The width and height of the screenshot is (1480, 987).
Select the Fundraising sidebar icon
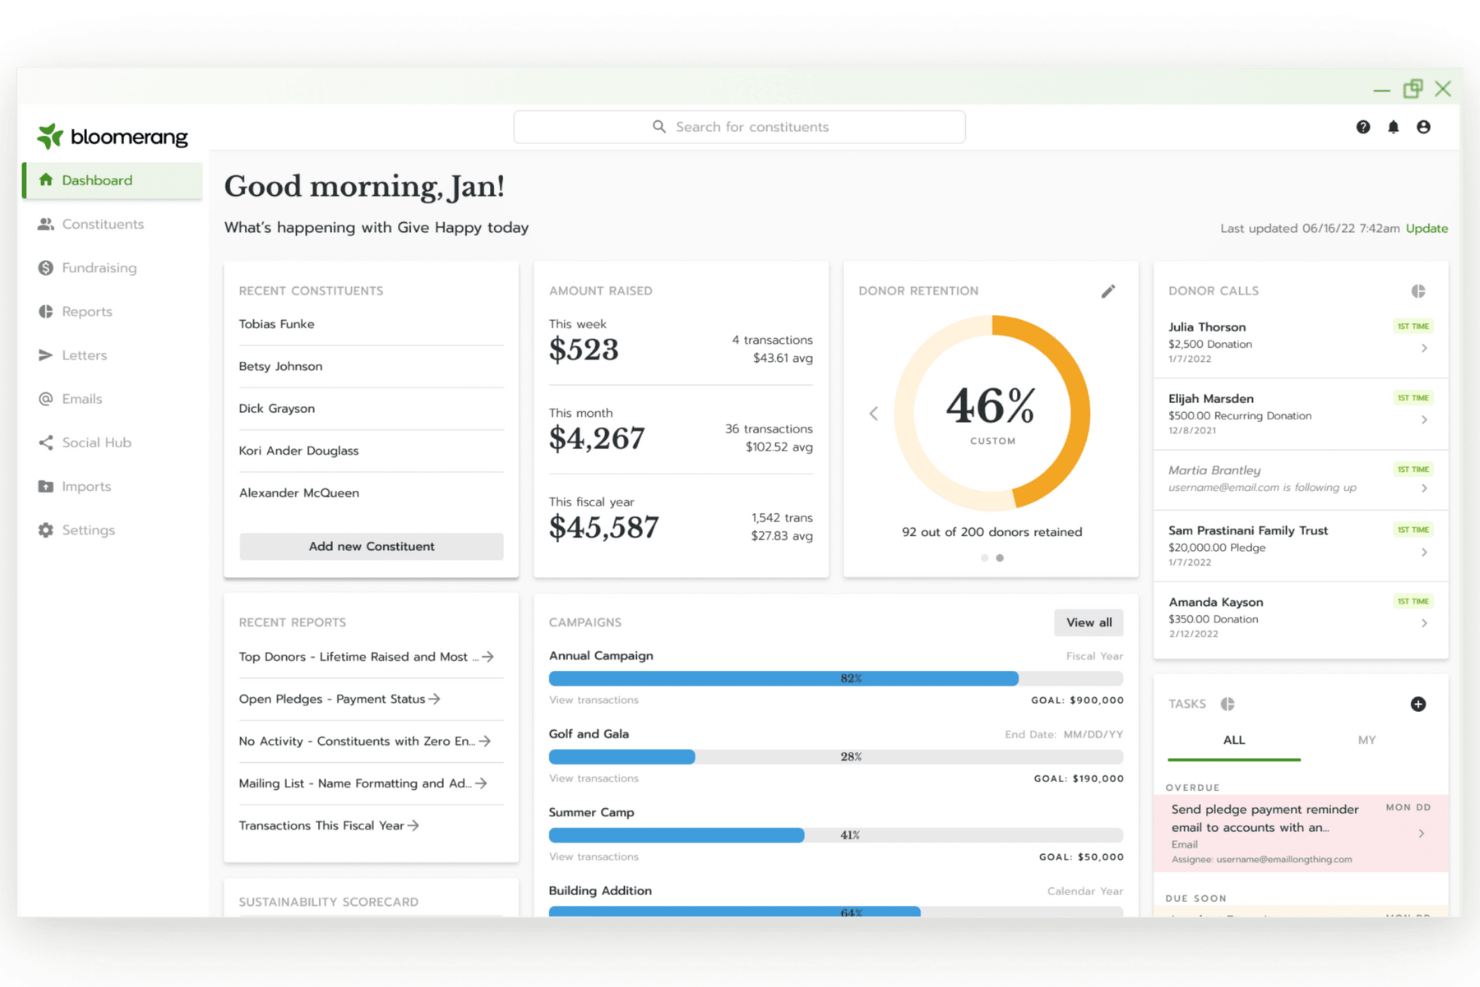click(x=45, y=267)
